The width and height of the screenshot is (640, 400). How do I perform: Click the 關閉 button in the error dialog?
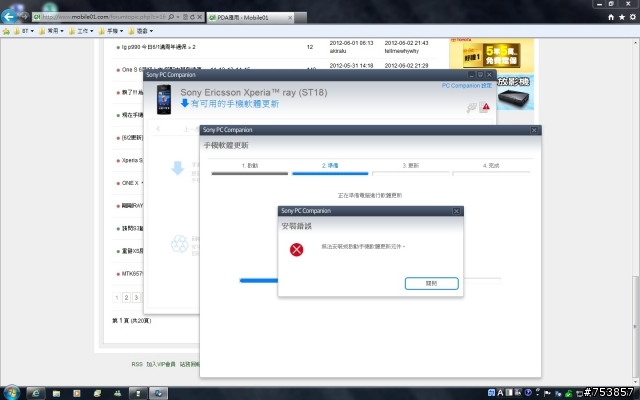pyautogui.click(x=431, y=283)
